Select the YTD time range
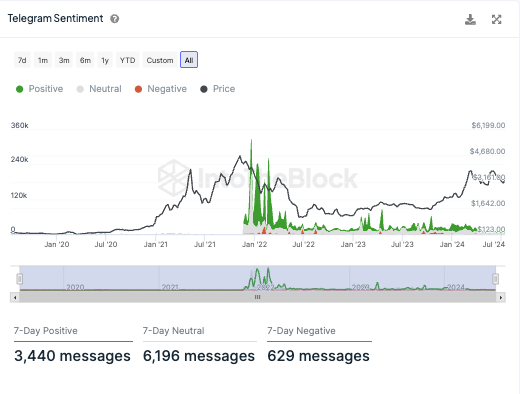The height and width of the screenshot is (394, 520). pyautogui.click(x=128, y=60)
